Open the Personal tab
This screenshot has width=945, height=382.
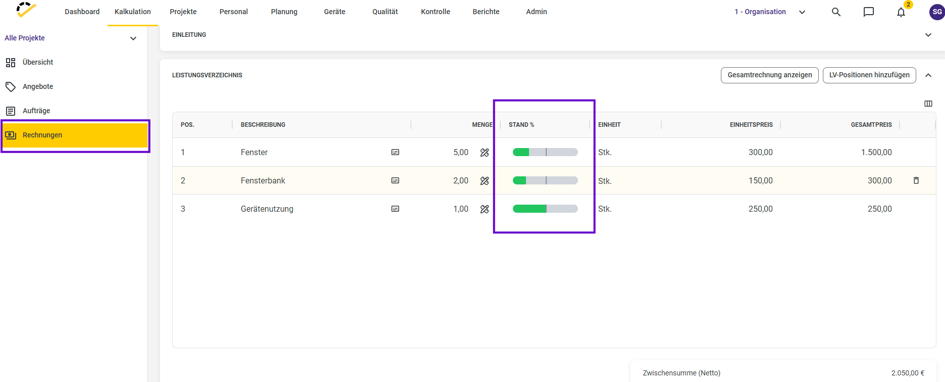(233, 11)
